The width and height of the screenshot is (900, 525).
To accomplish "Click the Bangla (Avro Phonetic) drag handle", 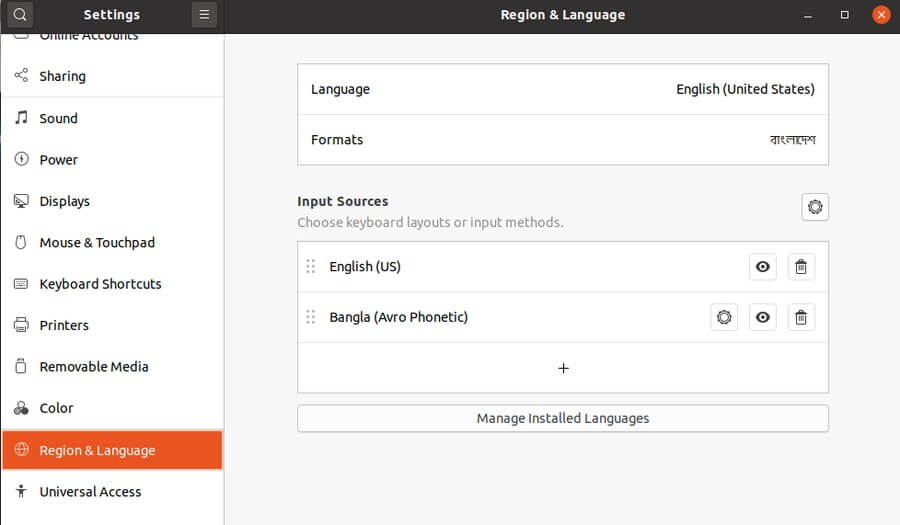I will (x=311, y=317).
